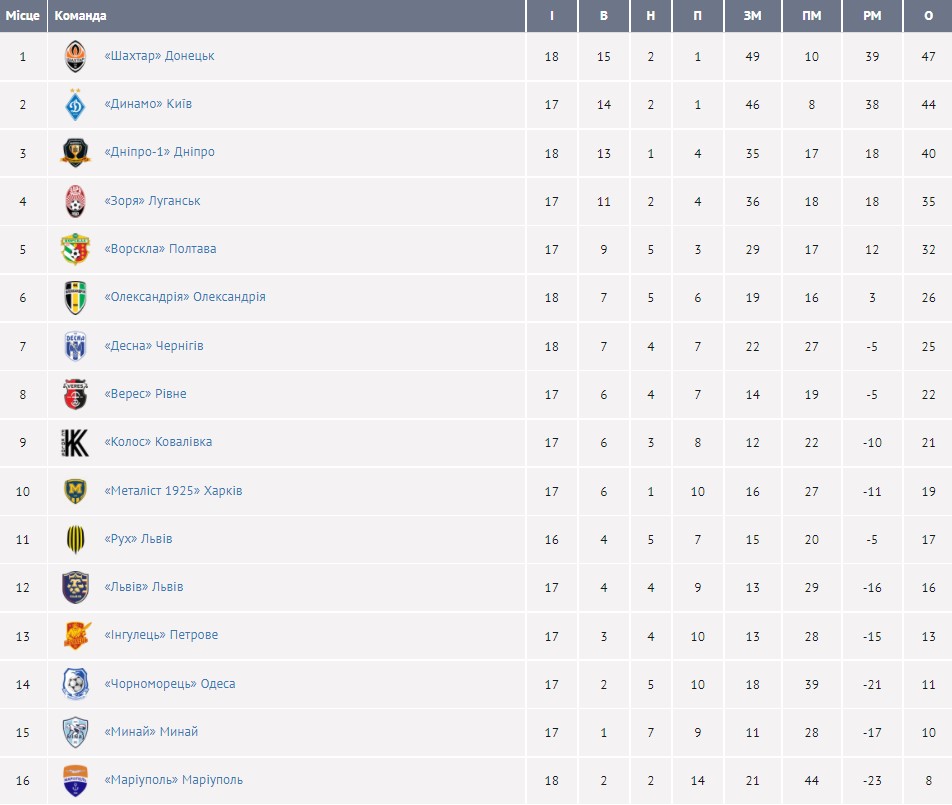Click the Mariupol club logo
Screen dimensions: 952x805
[75, 780]
